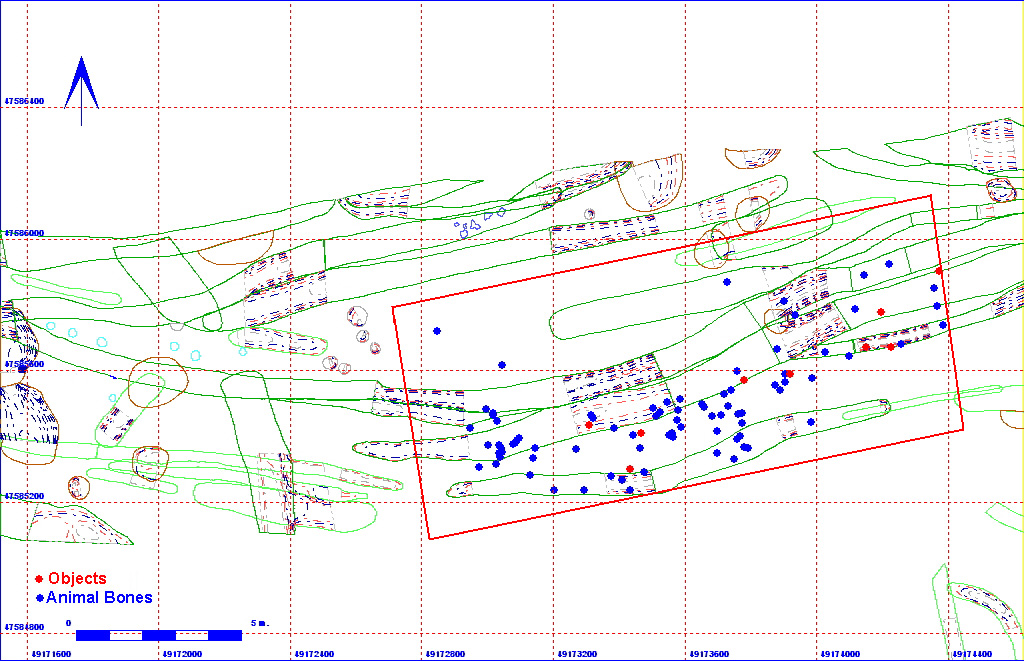Screen dimensions: 1024x661
Task: Click the 47585200 northing label
Action: click(24, 496)
